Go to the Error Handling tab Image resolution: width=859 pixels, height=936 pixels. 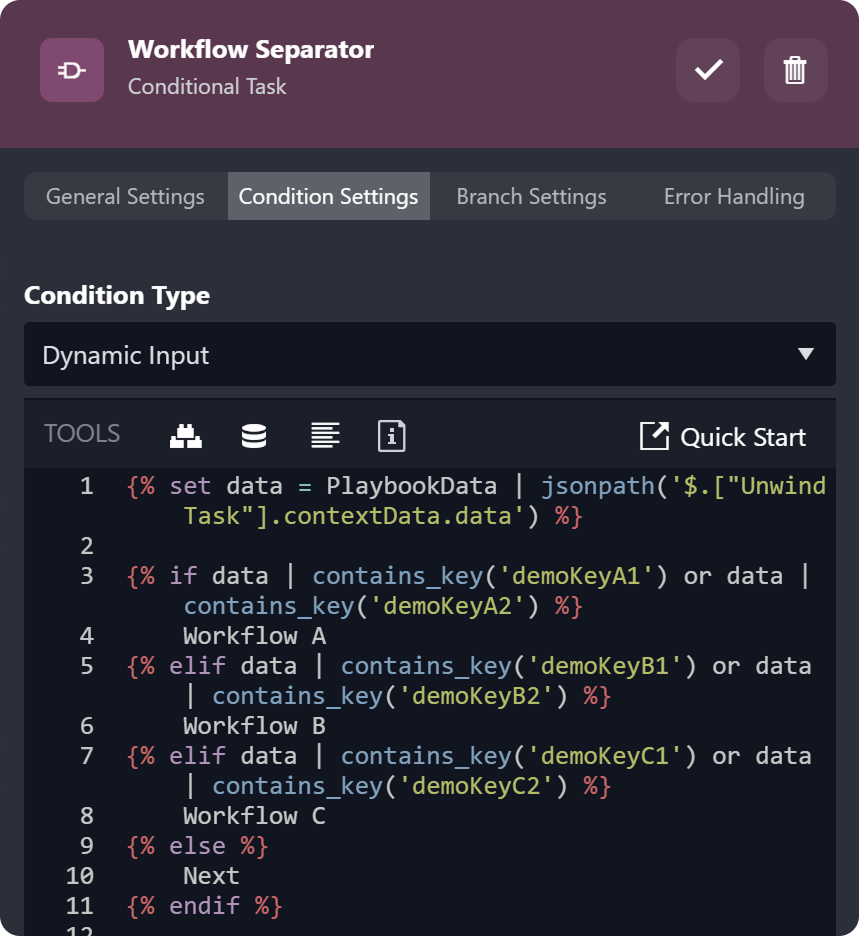[x=734, y=196]
